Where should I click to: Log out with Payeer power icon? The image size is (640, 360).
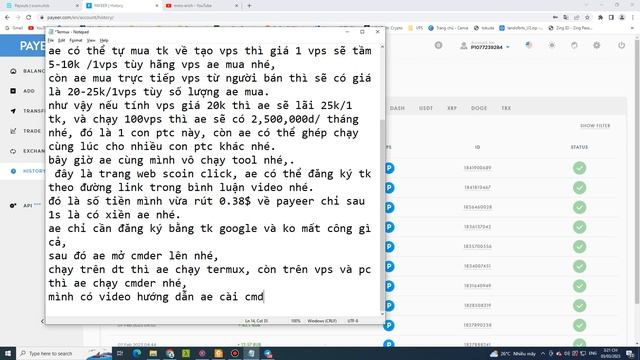(621, 45)
